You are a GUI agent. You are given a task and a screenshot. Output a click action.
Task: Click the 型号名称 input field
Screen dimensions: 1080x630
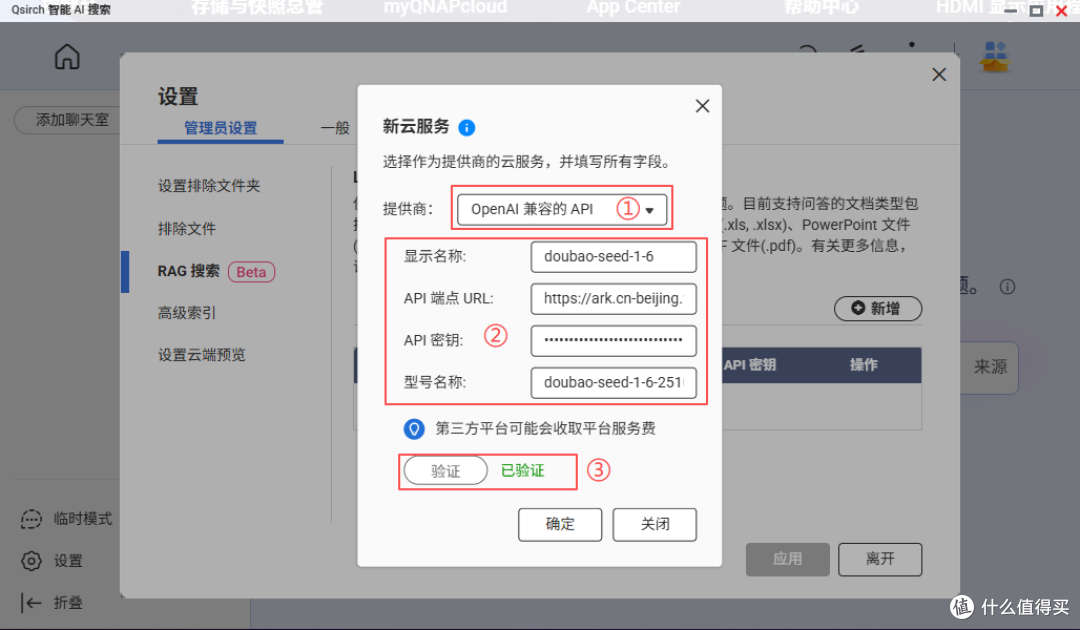(x=613, y=383)
